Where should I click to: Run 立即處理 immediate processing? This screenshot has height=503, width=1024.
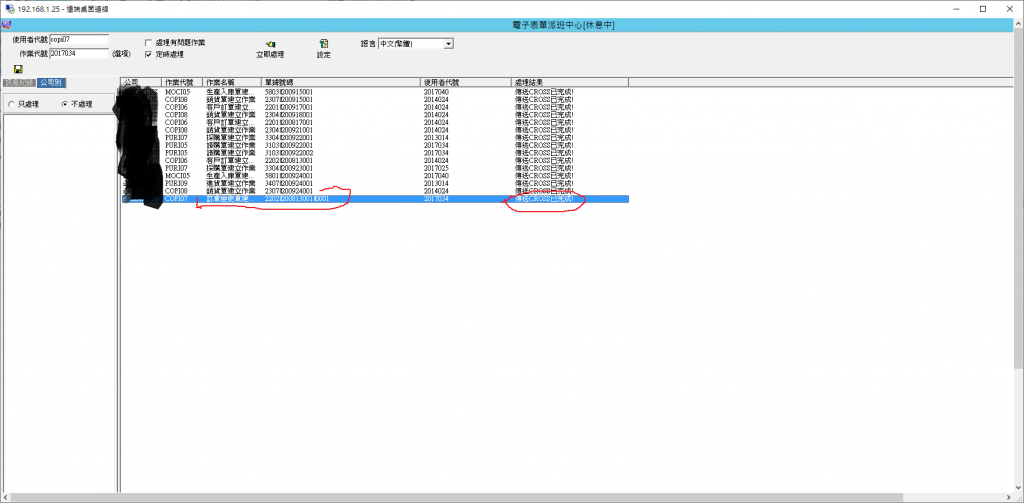[x=270, y=50]
